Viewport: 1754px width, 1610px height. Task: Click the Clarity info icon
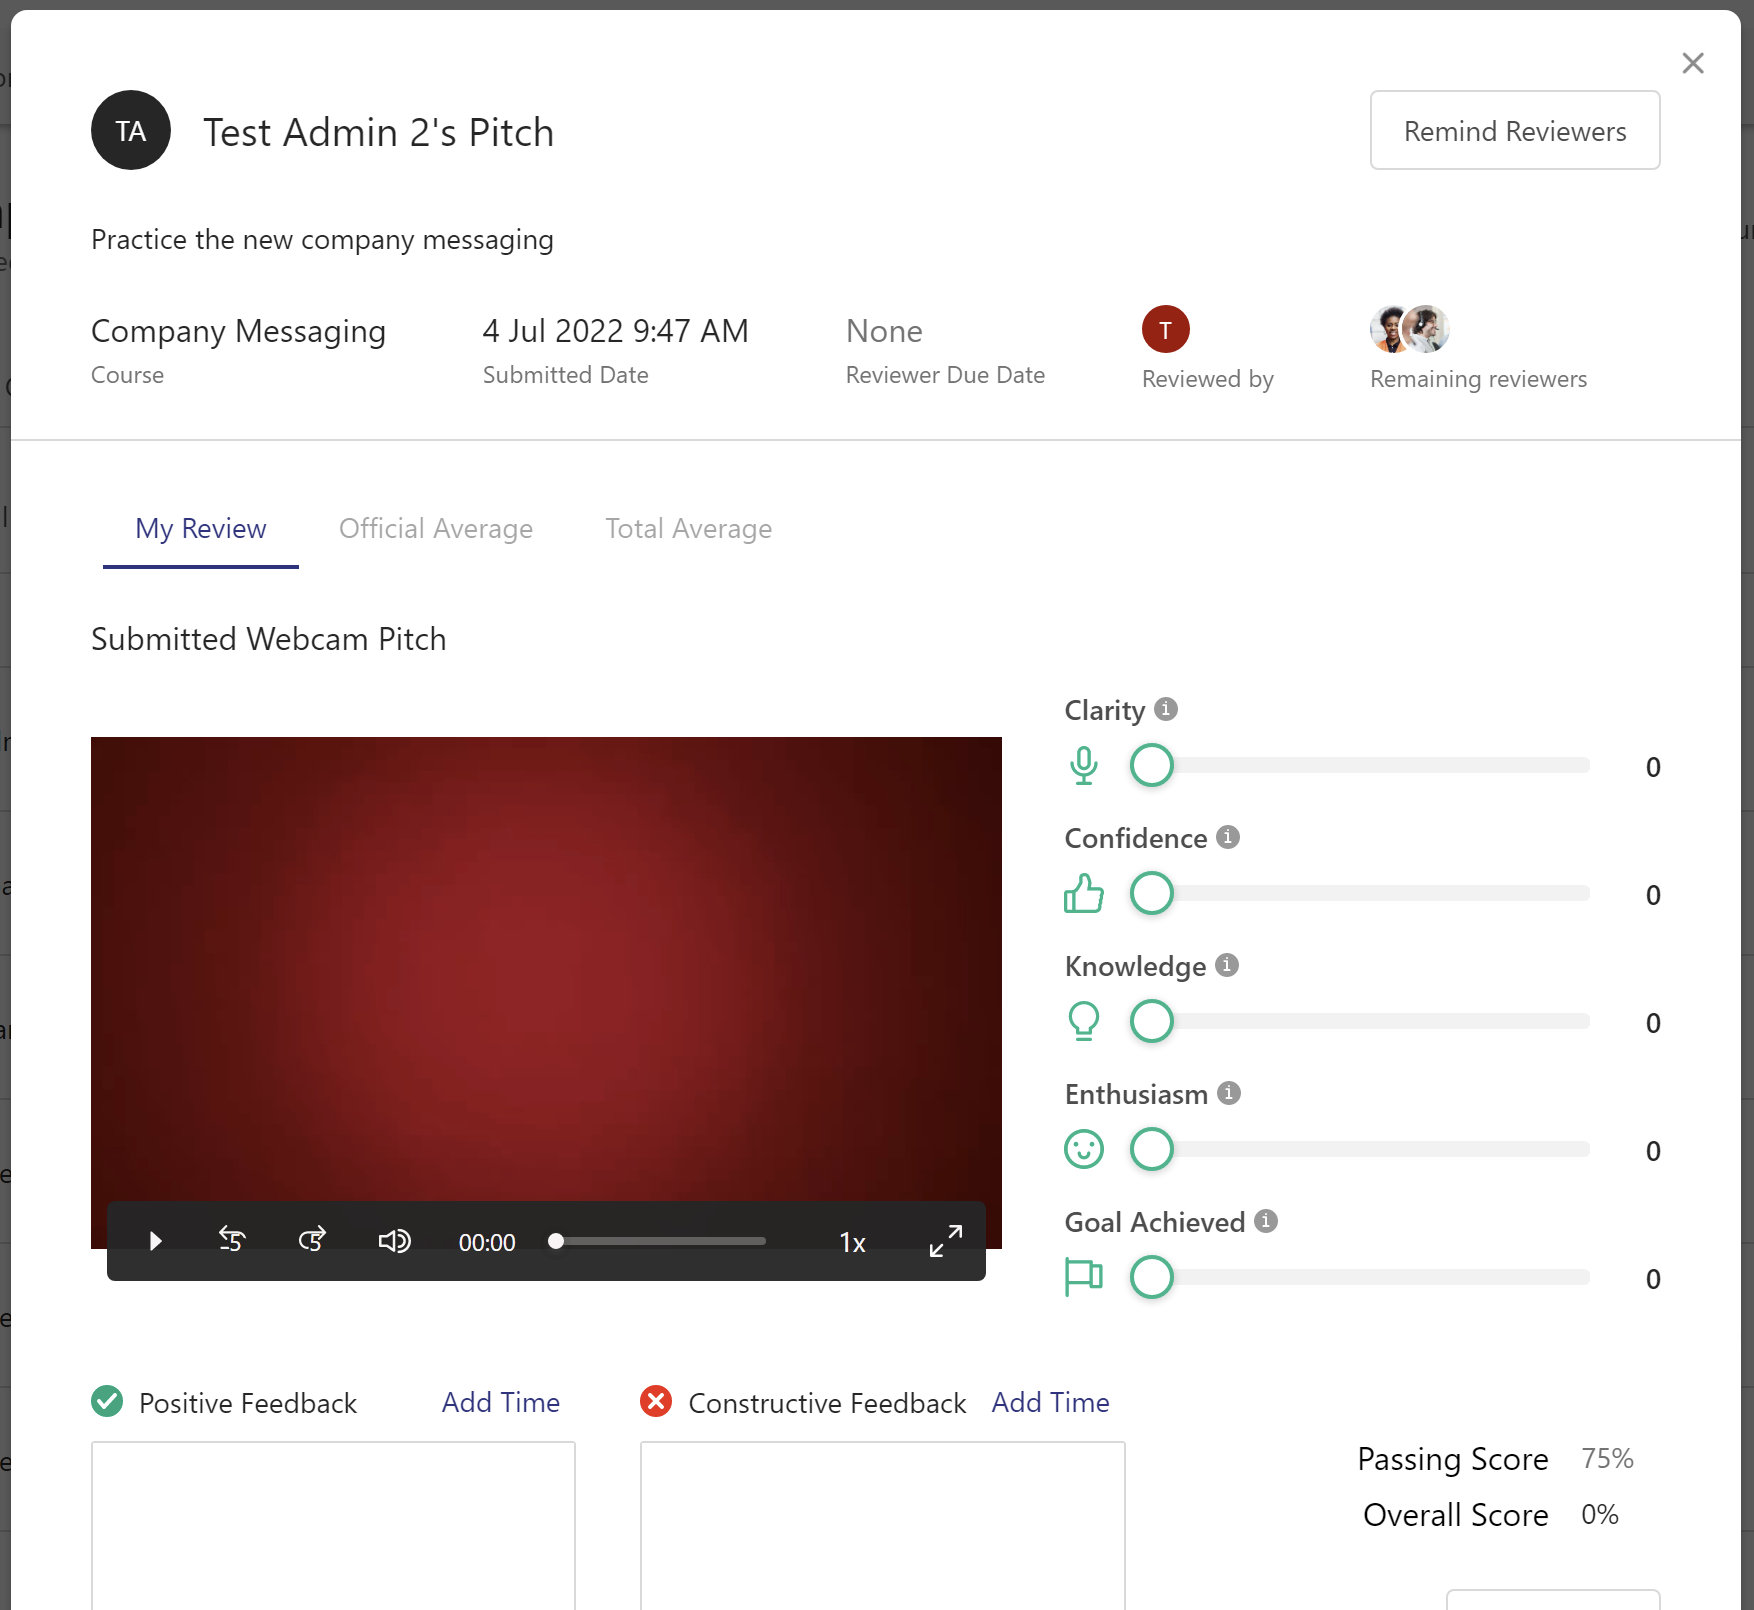(x=1165, y=709)
